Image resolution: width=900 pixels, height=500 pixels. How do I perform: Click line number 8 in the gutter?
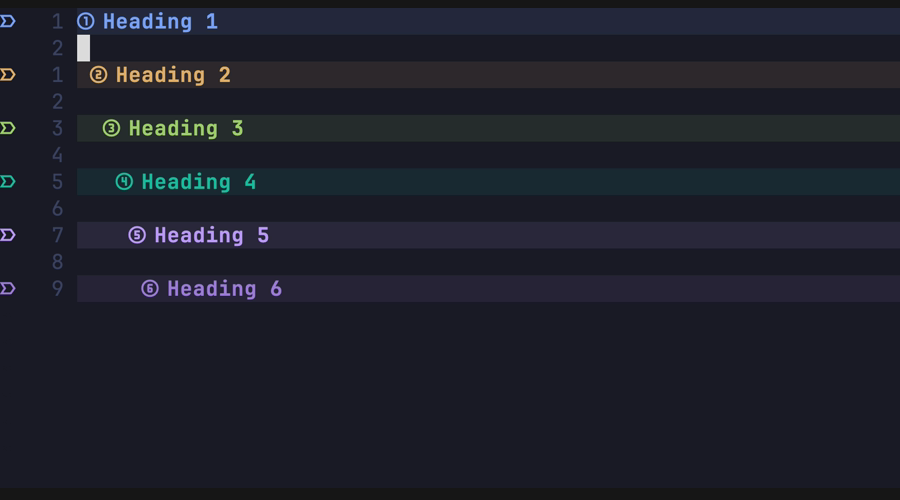coord(57,262)
